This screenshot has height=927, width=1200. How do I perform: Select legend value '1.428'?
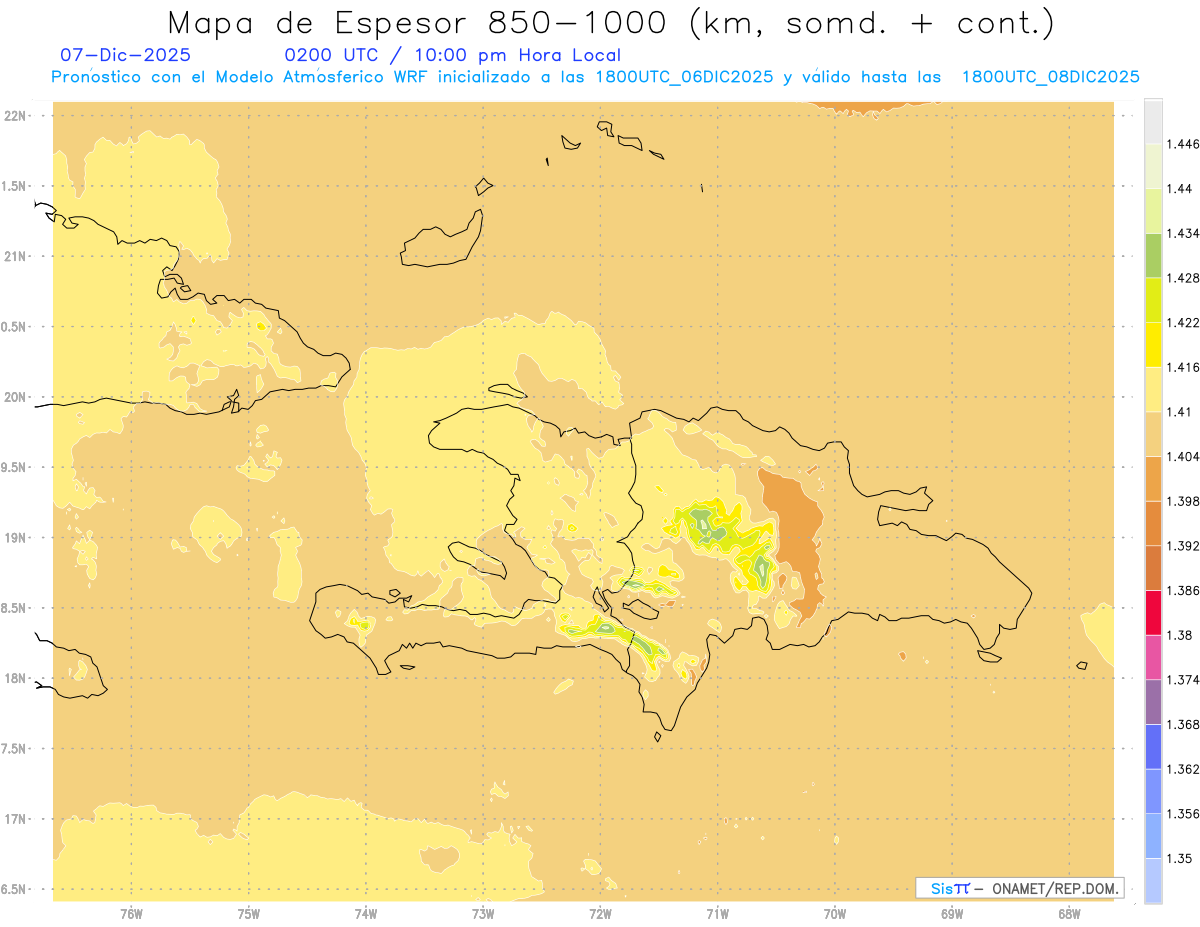[1183, 278]
